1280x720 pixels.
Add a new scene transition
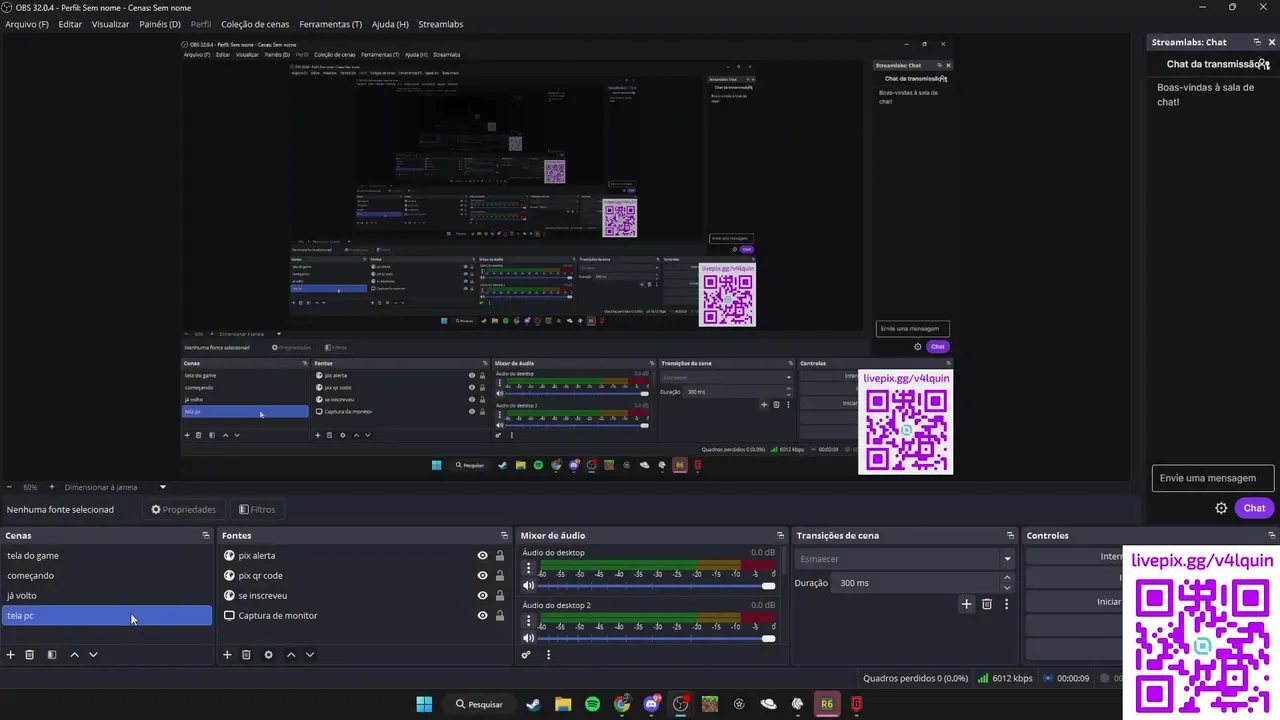[966, 604]
